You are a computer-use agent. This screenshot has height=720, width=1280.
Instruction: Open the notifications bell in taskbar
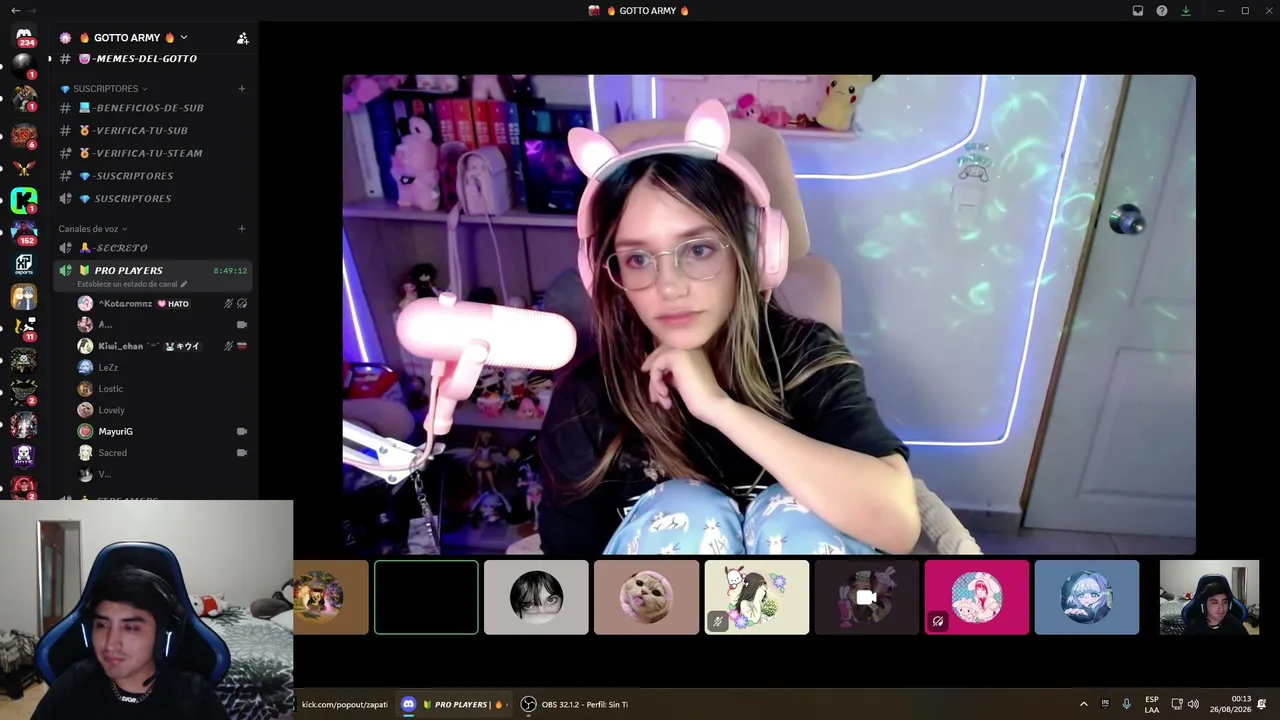[1262, 705]
